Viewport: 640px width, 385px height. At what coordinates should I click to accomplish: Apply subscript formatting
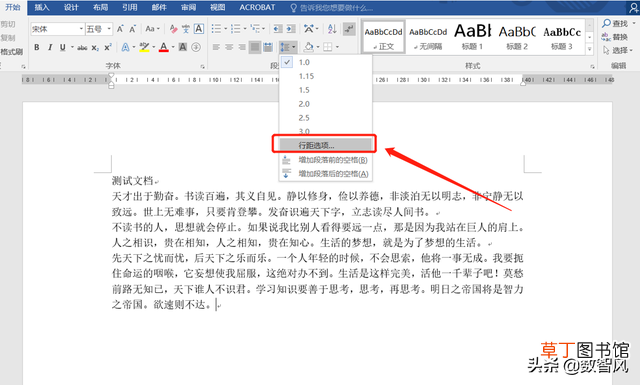(x=95, y=48)
